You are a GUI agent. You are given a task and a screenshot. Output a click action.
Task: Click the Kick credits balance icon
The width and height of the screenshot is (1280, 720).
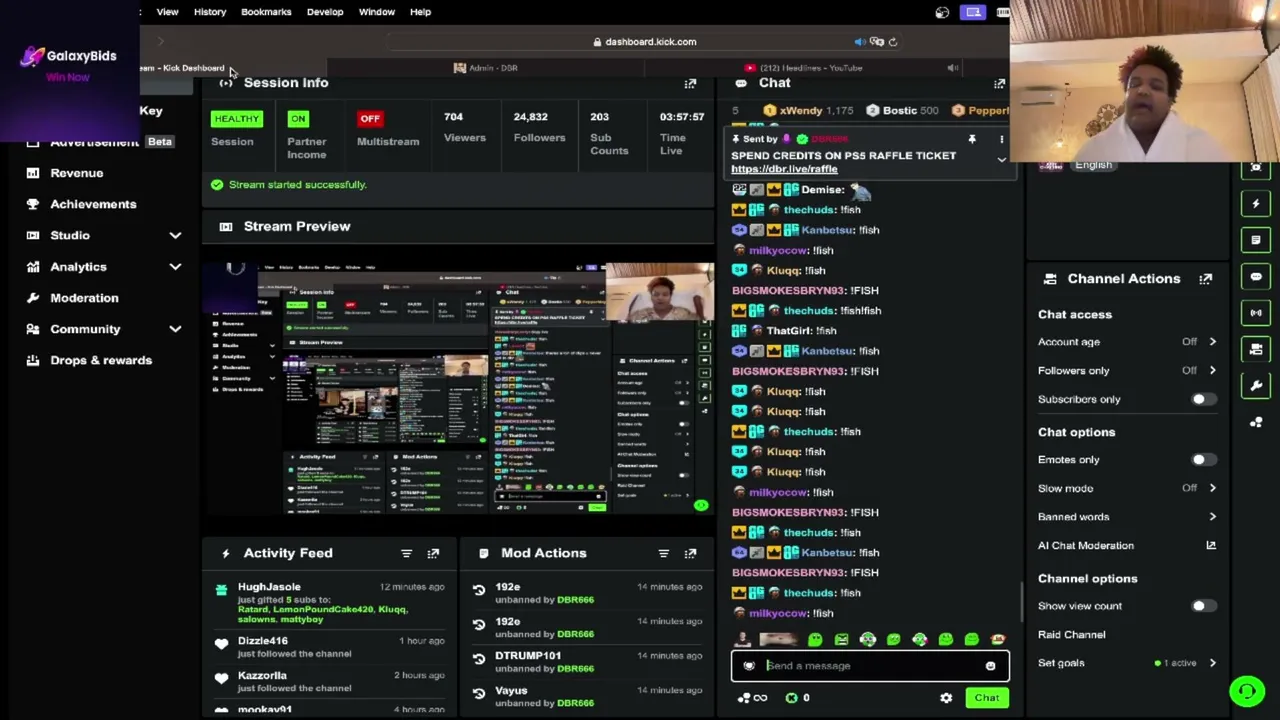coord(791,698)
